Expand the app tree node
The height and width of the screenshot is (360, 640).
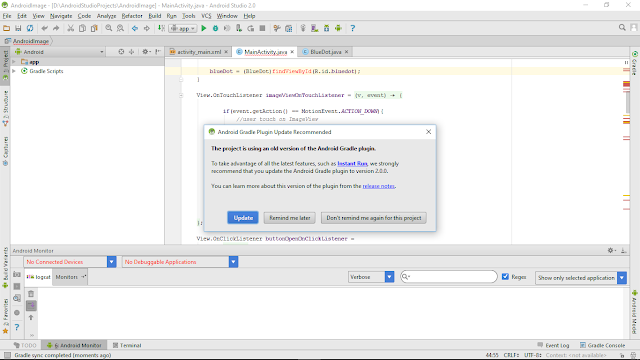(14, 62)
